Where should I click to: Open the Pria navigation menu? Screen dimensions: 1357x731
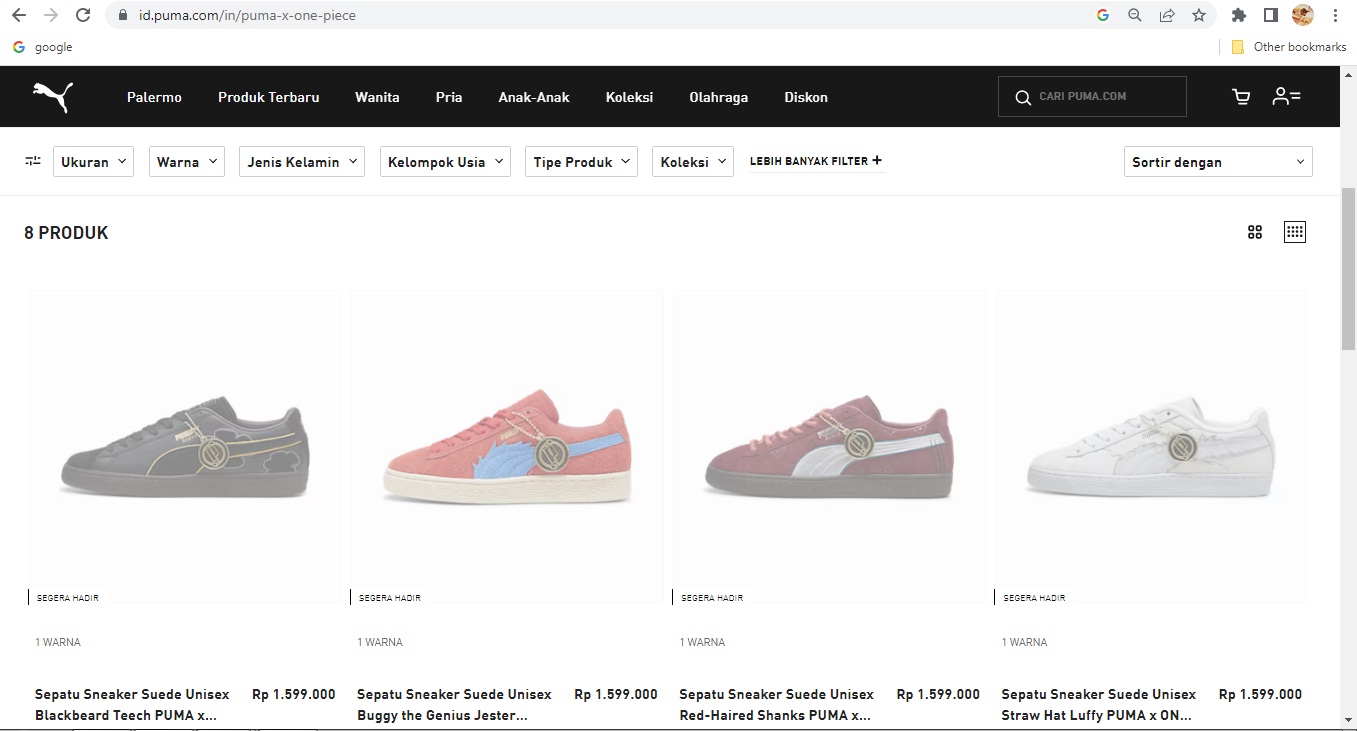tap(449, 97)
